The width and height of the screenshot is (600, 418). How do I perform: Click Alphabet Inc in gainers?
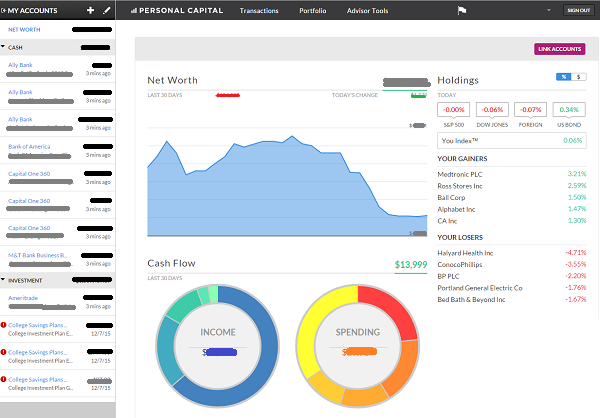tap(456, 209)
